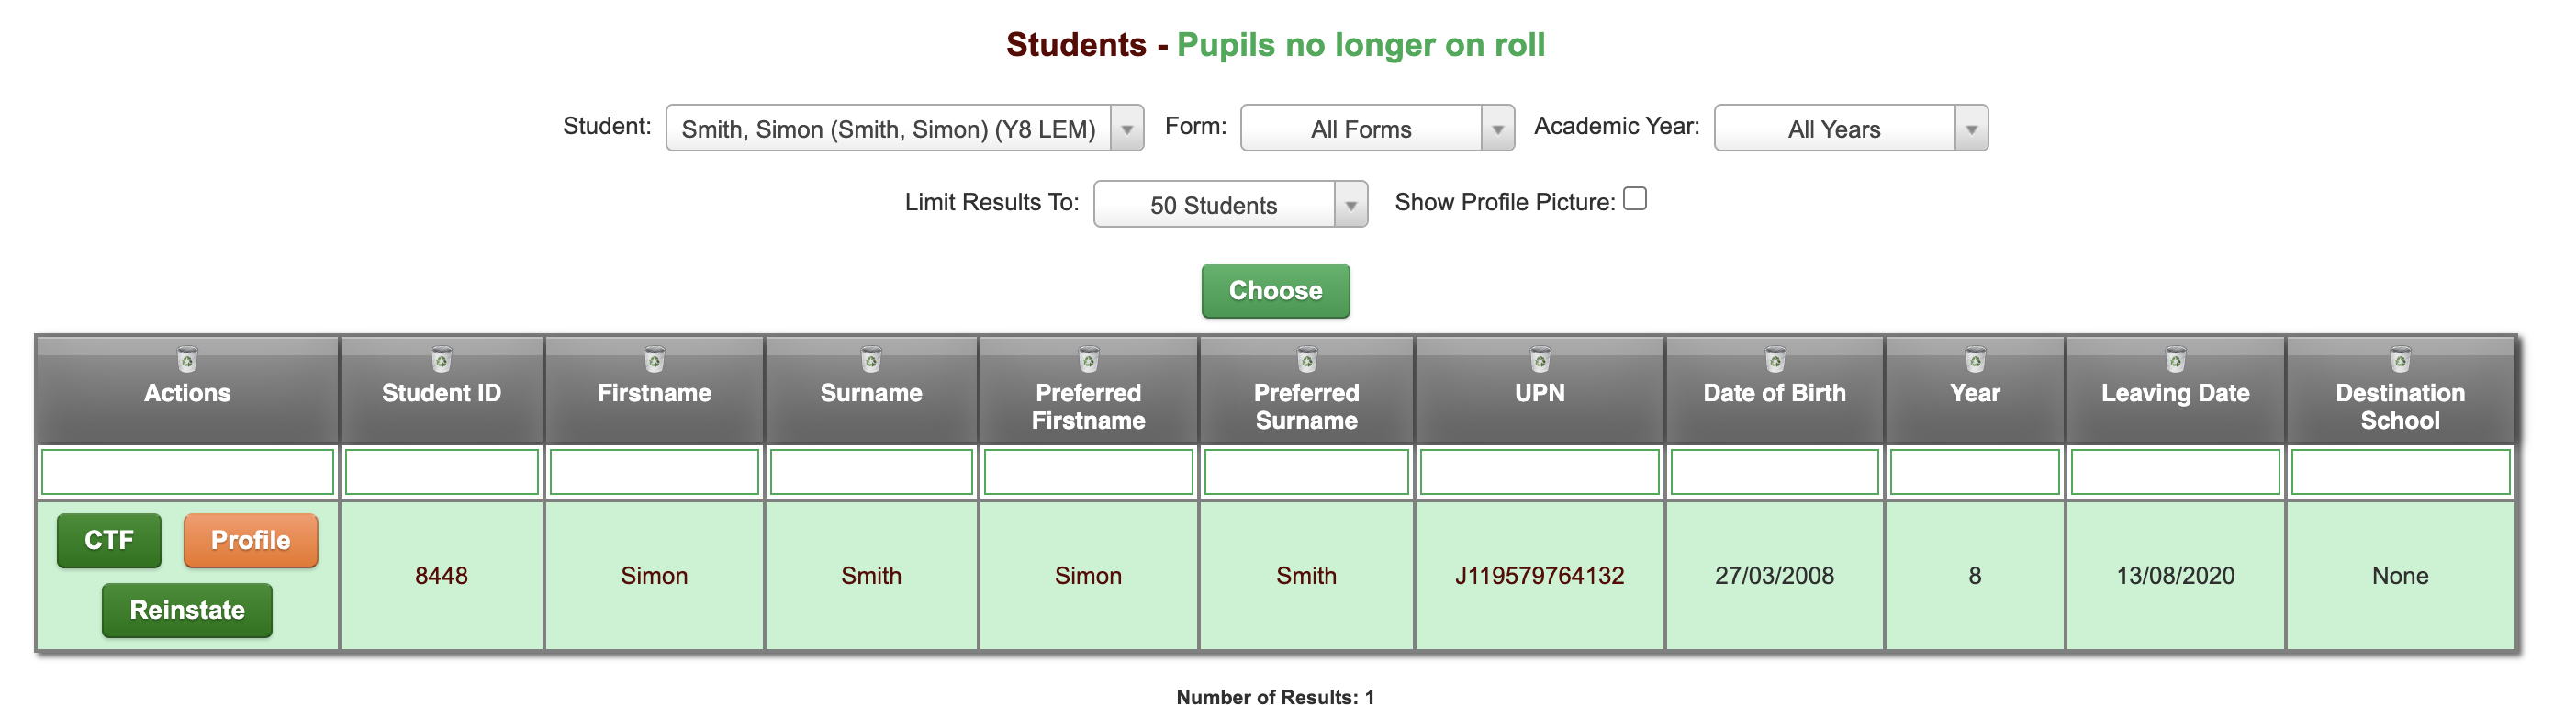Sort by Year column header
This screenshot has width=2576, height=718.
1975,393
